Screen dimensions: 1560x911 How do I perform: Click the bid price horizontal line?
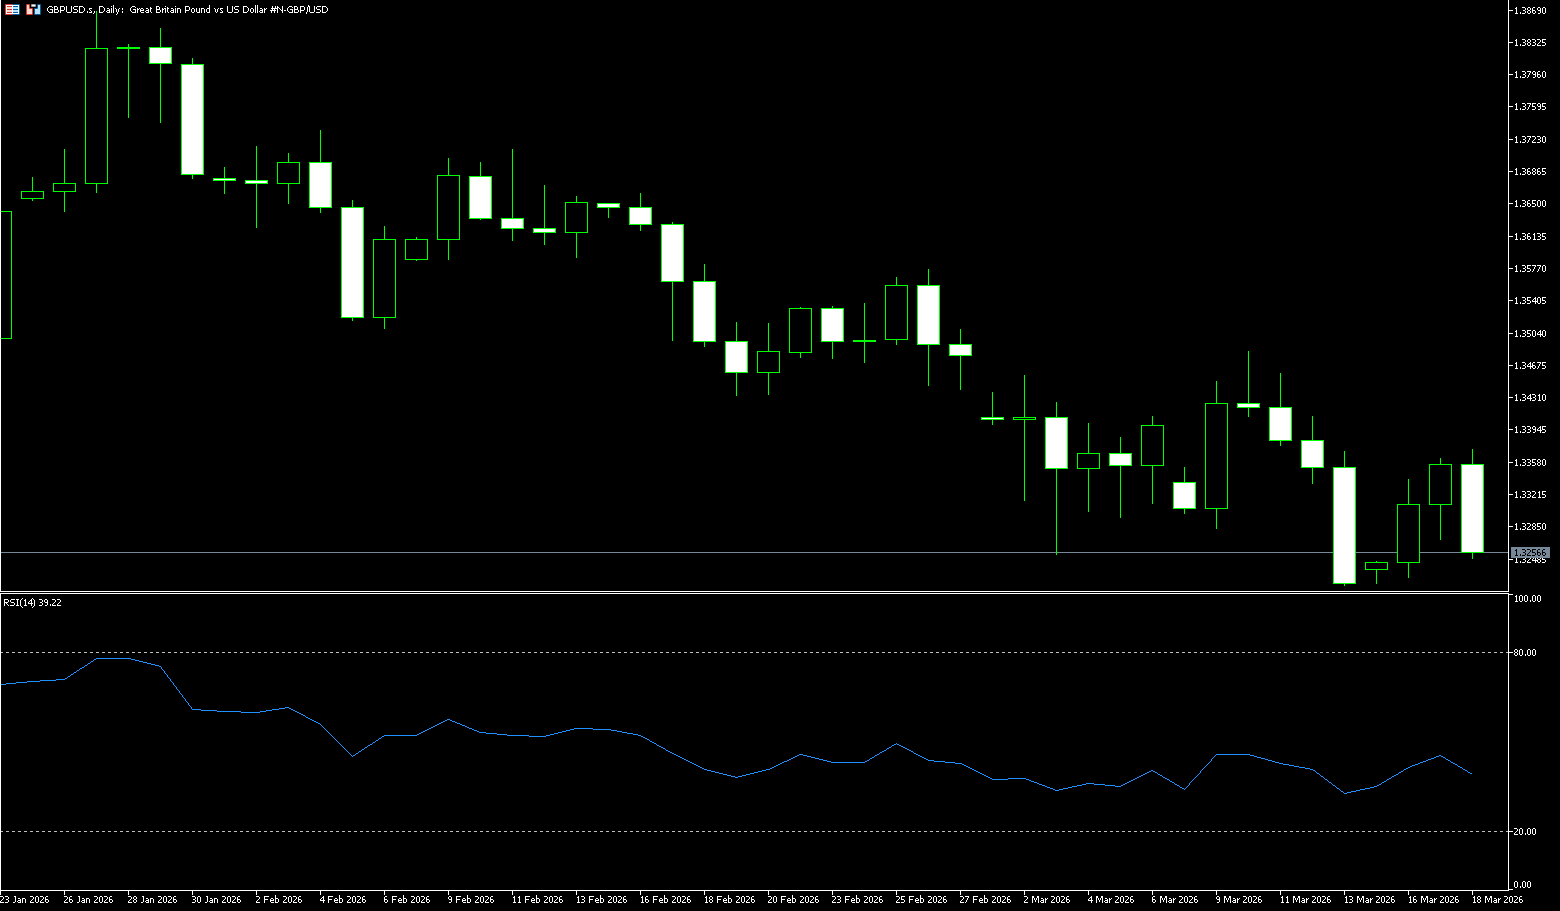point(700,552)
